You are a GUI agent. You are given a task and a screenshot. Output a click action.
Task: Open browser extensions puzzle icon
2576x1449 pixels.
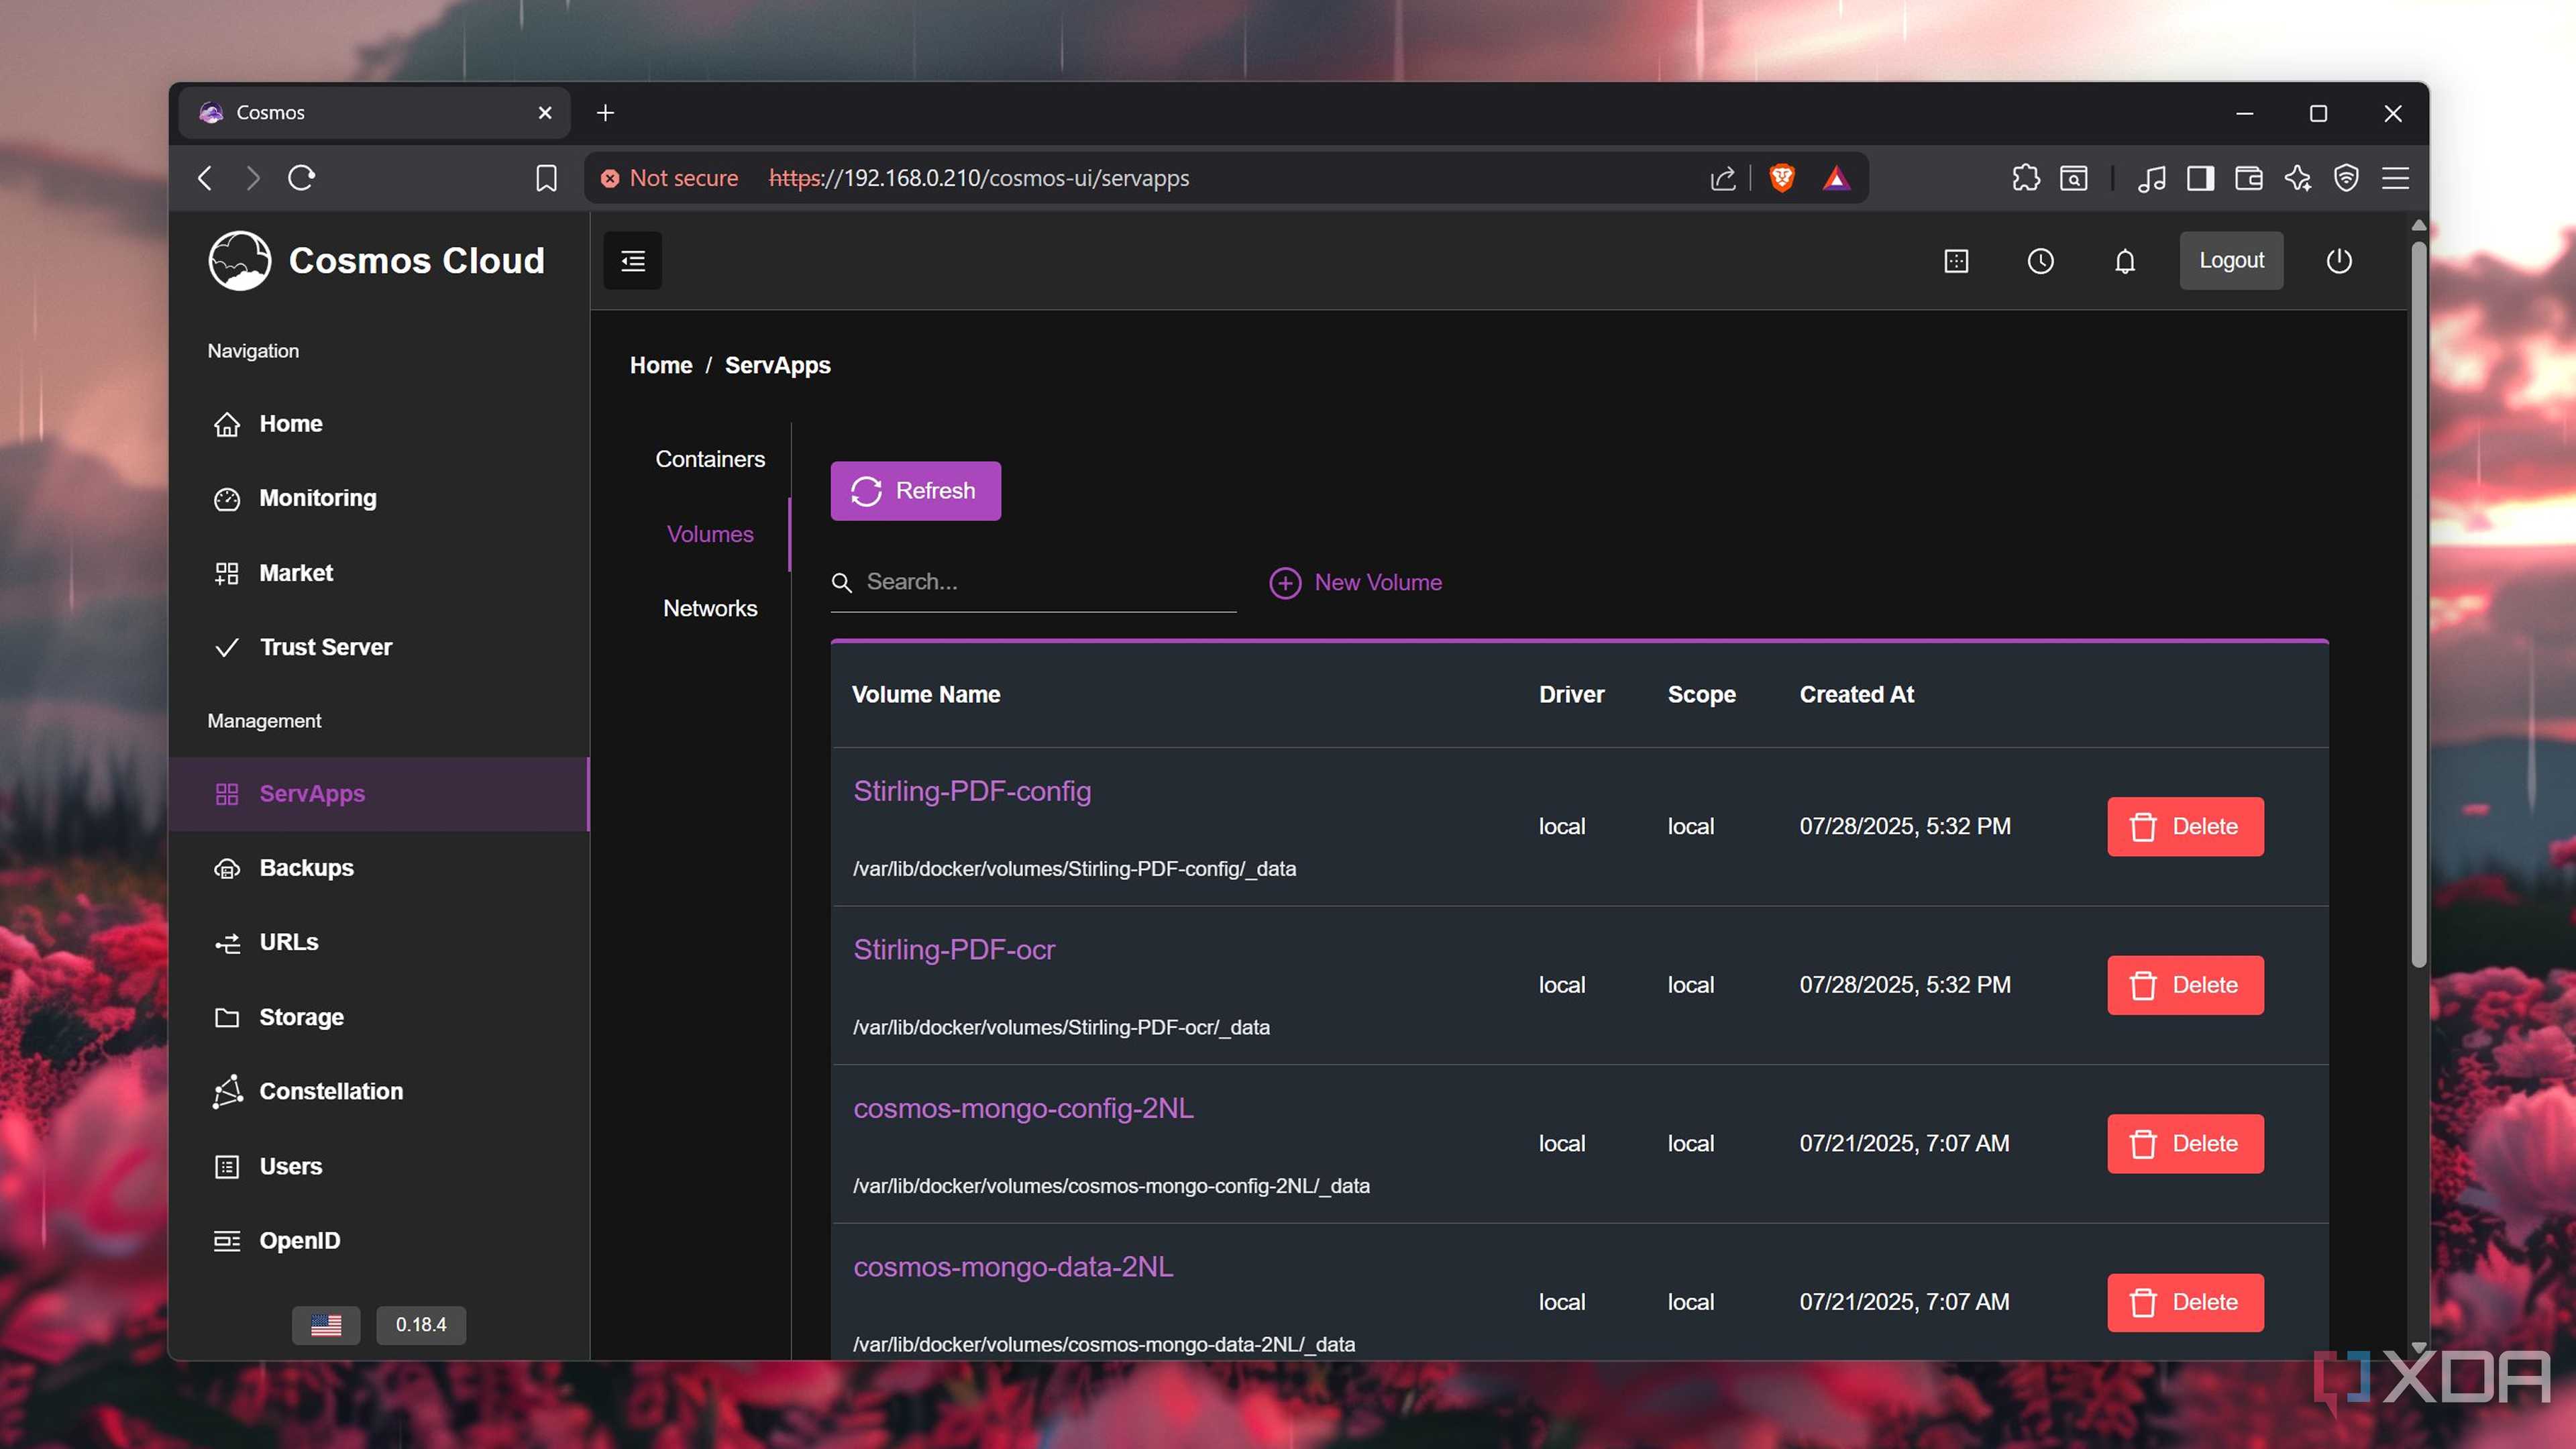[2025, 178]
